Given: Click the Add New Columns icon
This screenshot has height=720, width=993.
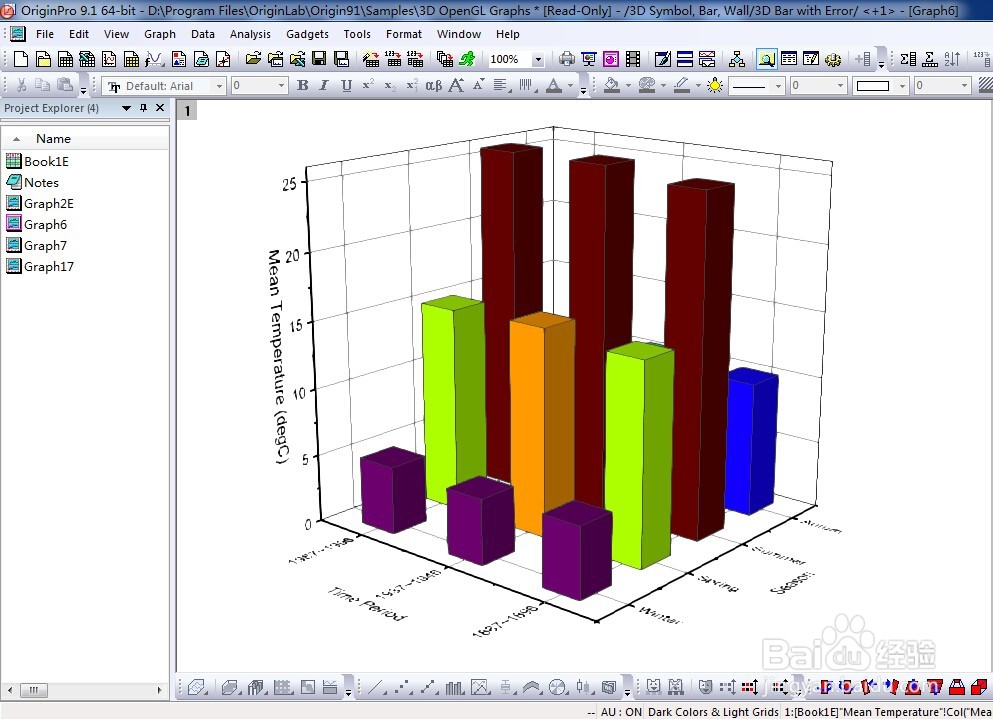Looking at the screenshot, I should (863, 60).
